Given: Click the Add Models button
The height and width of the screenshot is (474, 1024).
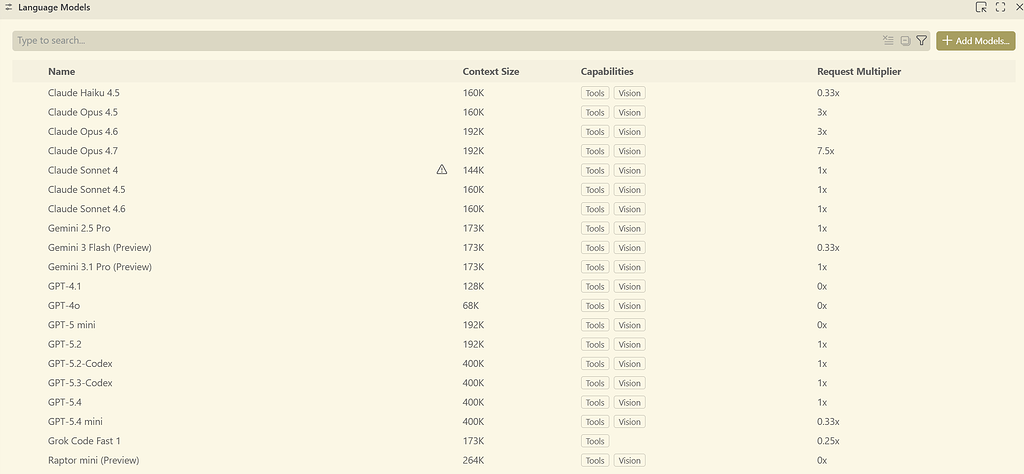Looking at the screenshot, I should tap(976, 40).
